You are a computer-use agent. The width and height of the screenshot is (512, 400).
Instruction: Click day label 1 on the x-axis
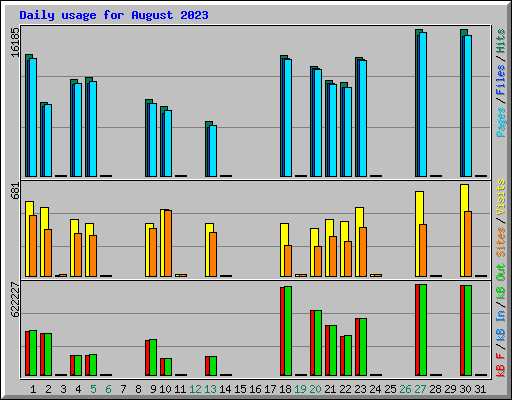coord(33,389)
